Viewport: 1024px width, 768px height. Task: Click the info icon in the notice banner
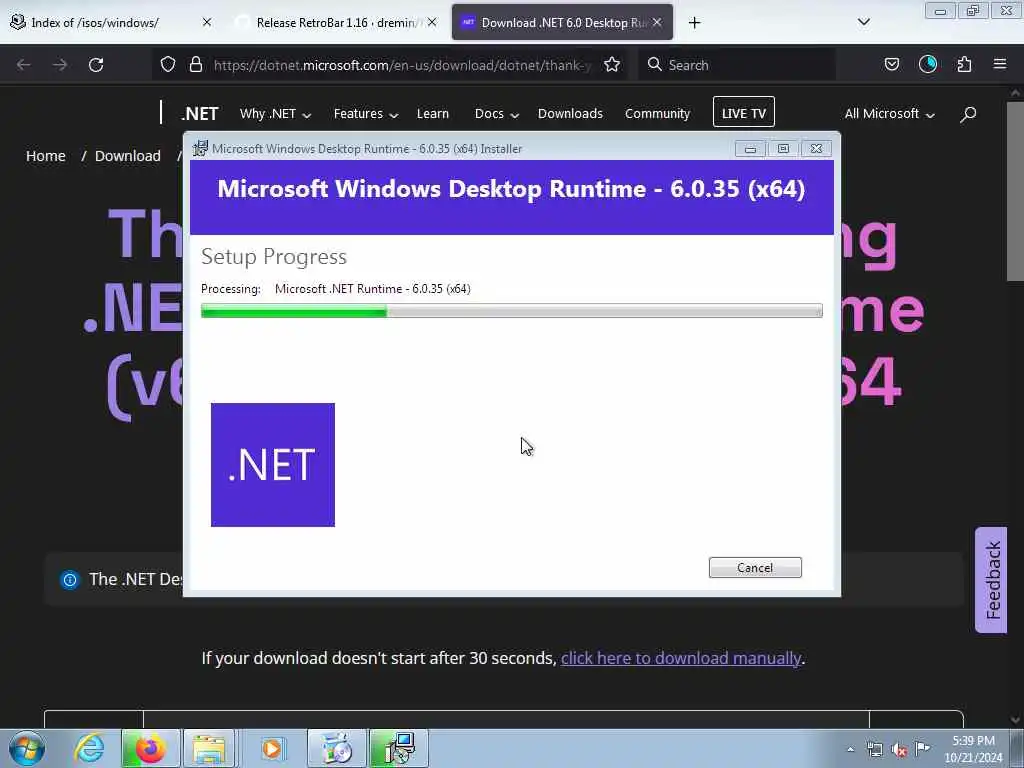click(69, 579)
